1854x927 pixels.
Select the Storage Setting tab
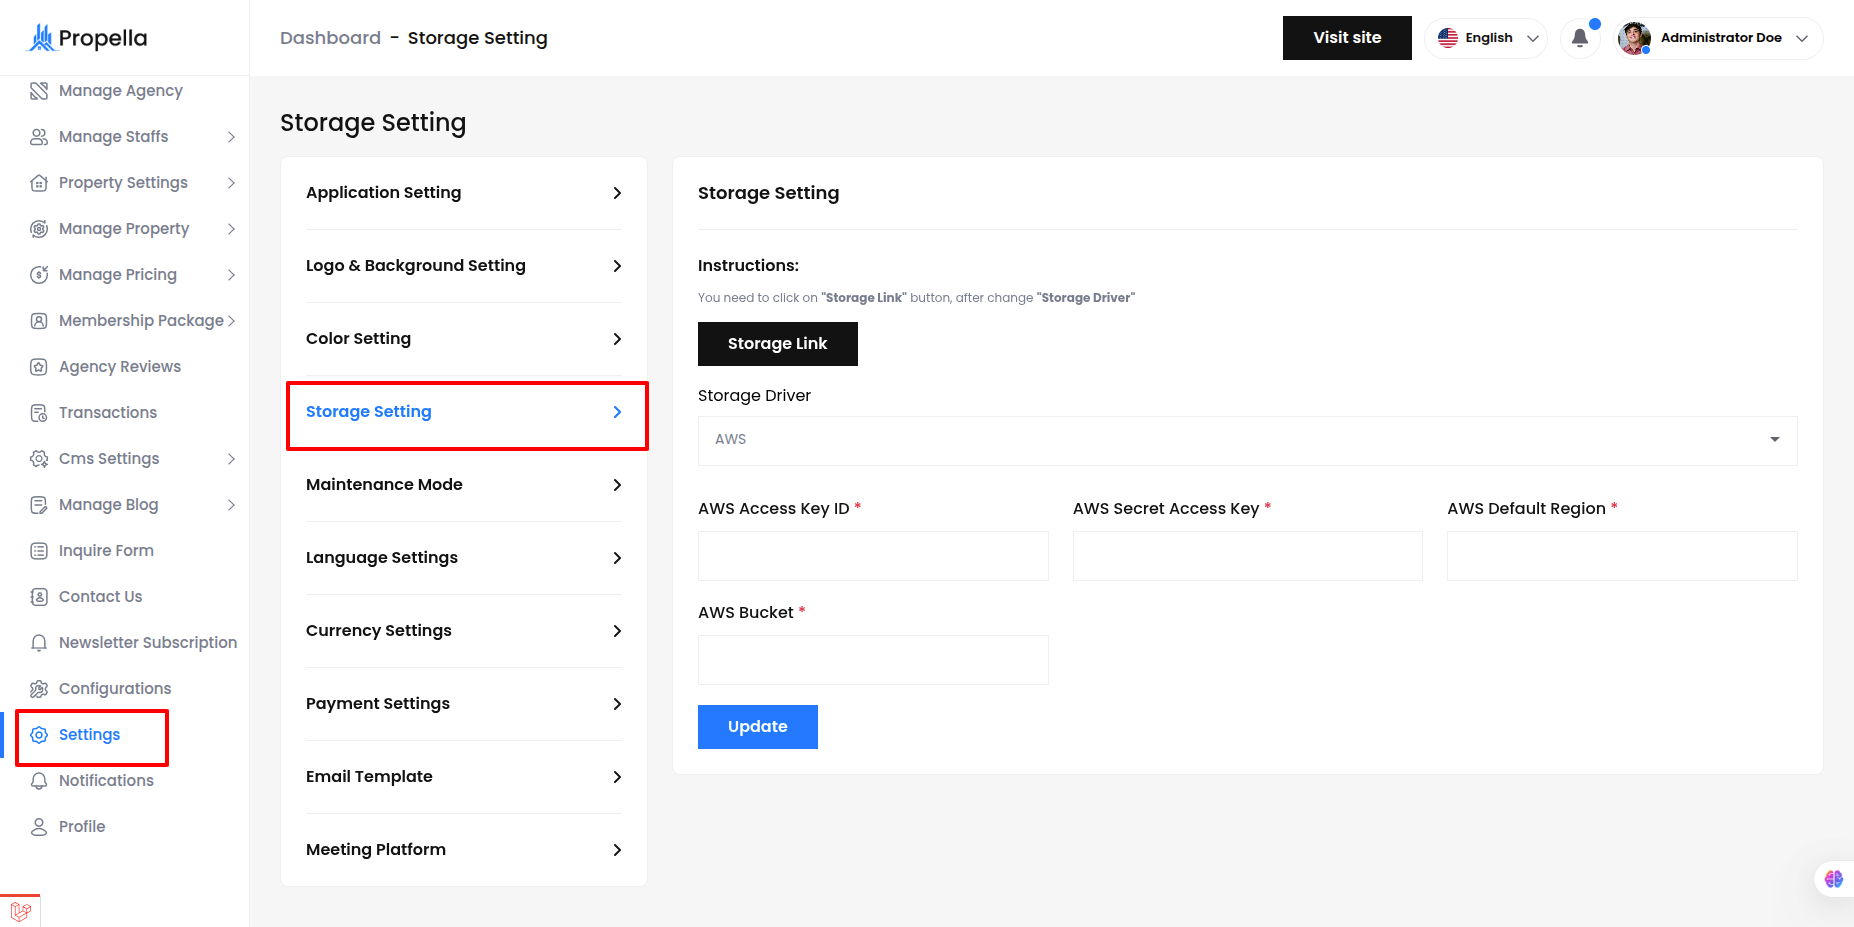[x=464, y=412]
